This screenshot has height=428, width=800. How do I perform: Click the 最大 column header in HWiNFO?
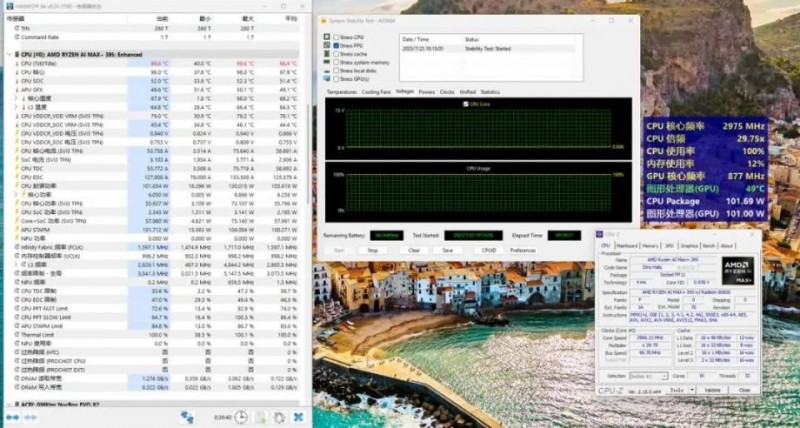248,19
